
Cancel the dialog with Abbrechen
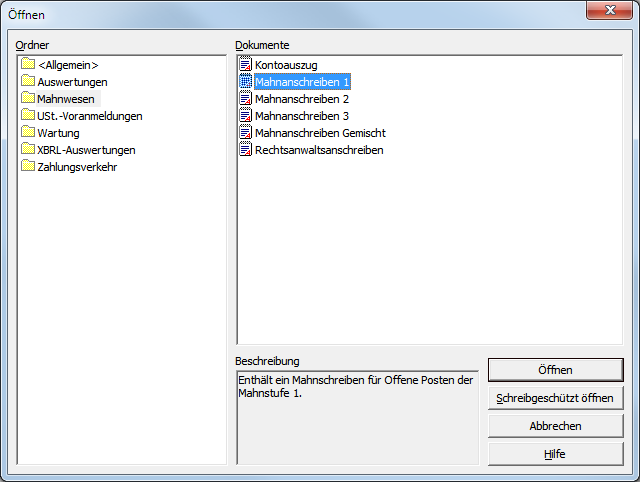tap(556, 426)
